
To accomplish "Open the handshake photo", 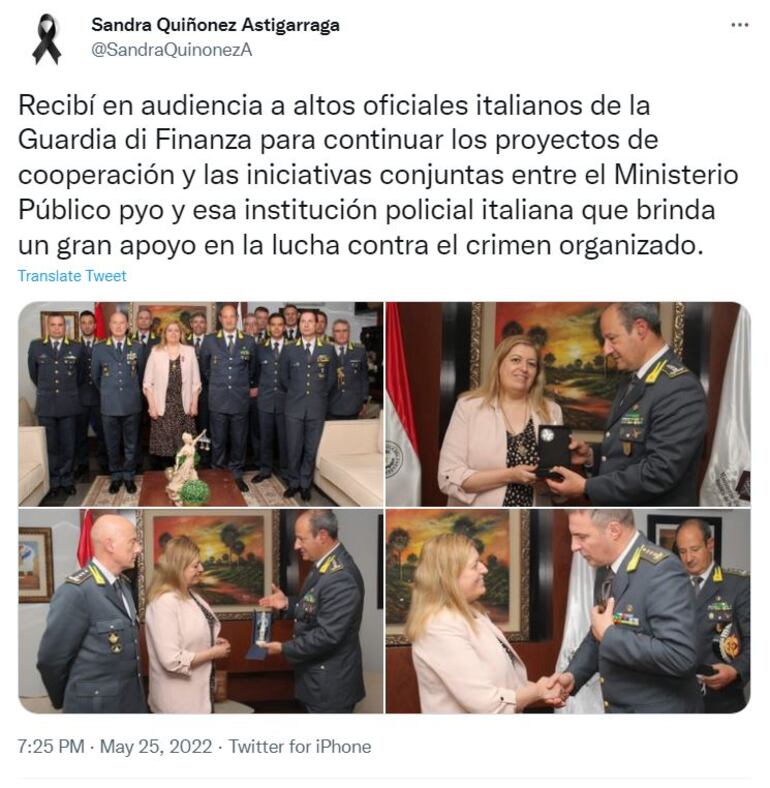I will tap(568, 611).
